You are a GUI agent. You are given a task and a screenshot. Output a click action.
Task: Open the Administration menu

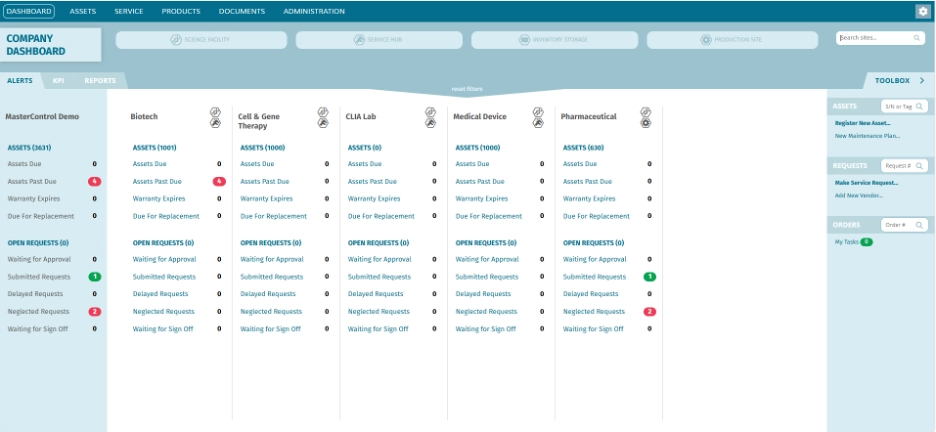tap(313, 11)
